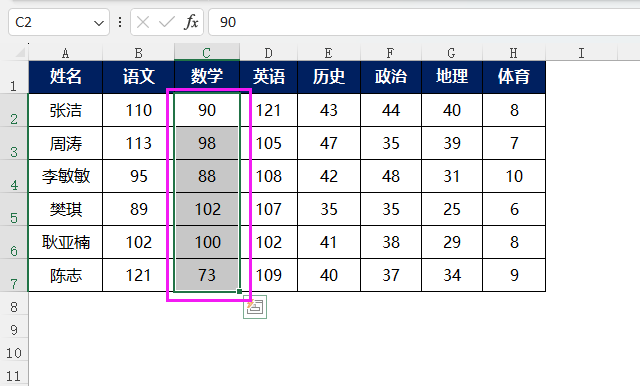The width and height of the screenshot is (640, 386).
Task: Click the 地理 header cell
Action: (452, 77)
